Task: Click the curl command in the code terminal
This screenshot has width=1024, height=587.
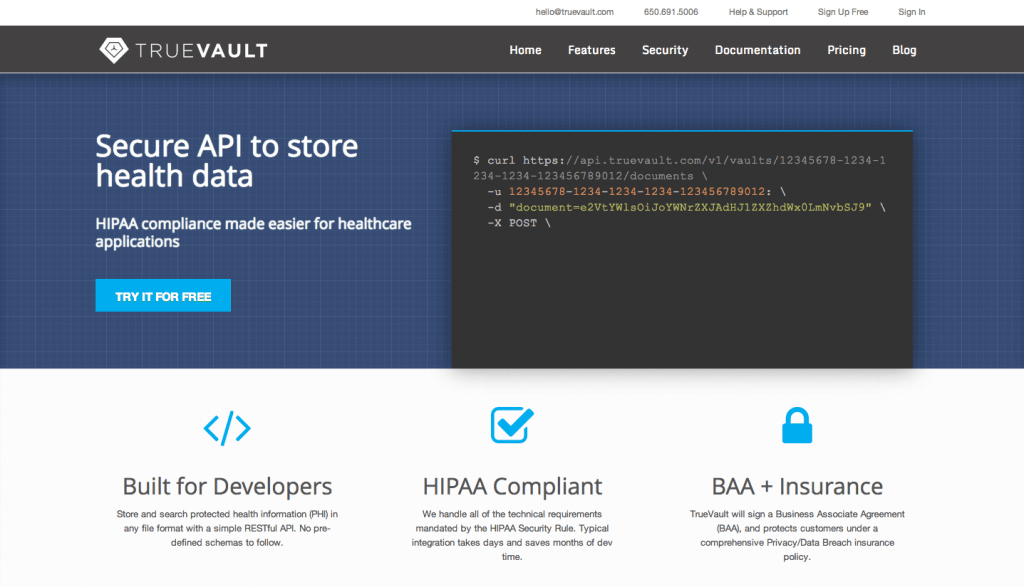Action: point(679,168)
